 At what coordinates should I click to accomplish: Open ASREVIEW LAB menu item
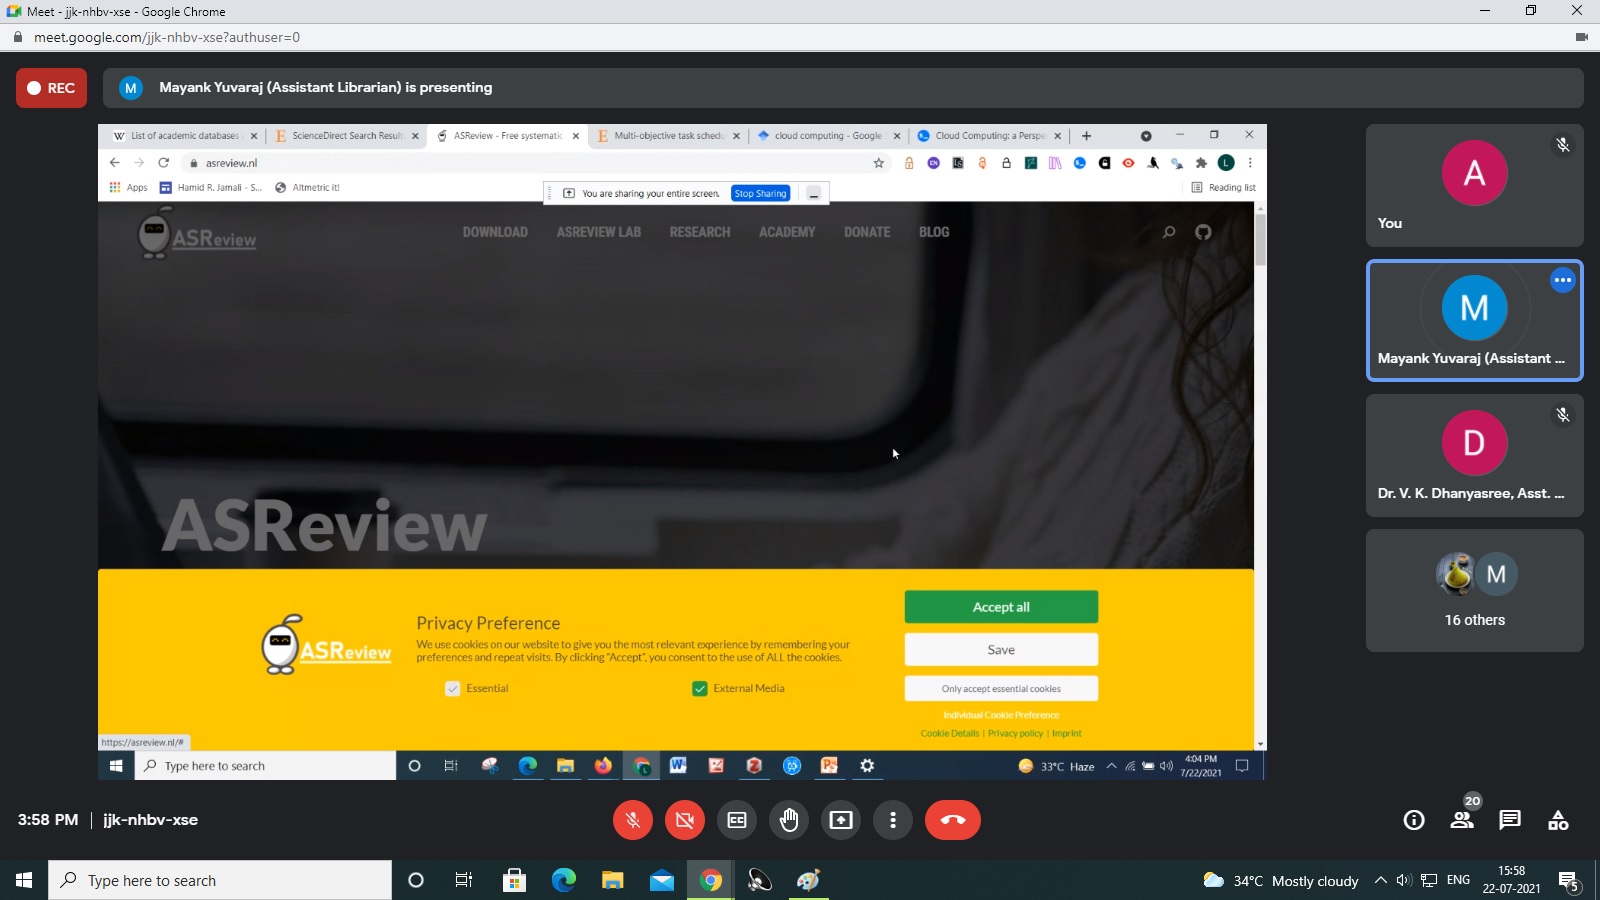(x=599, y=232)
